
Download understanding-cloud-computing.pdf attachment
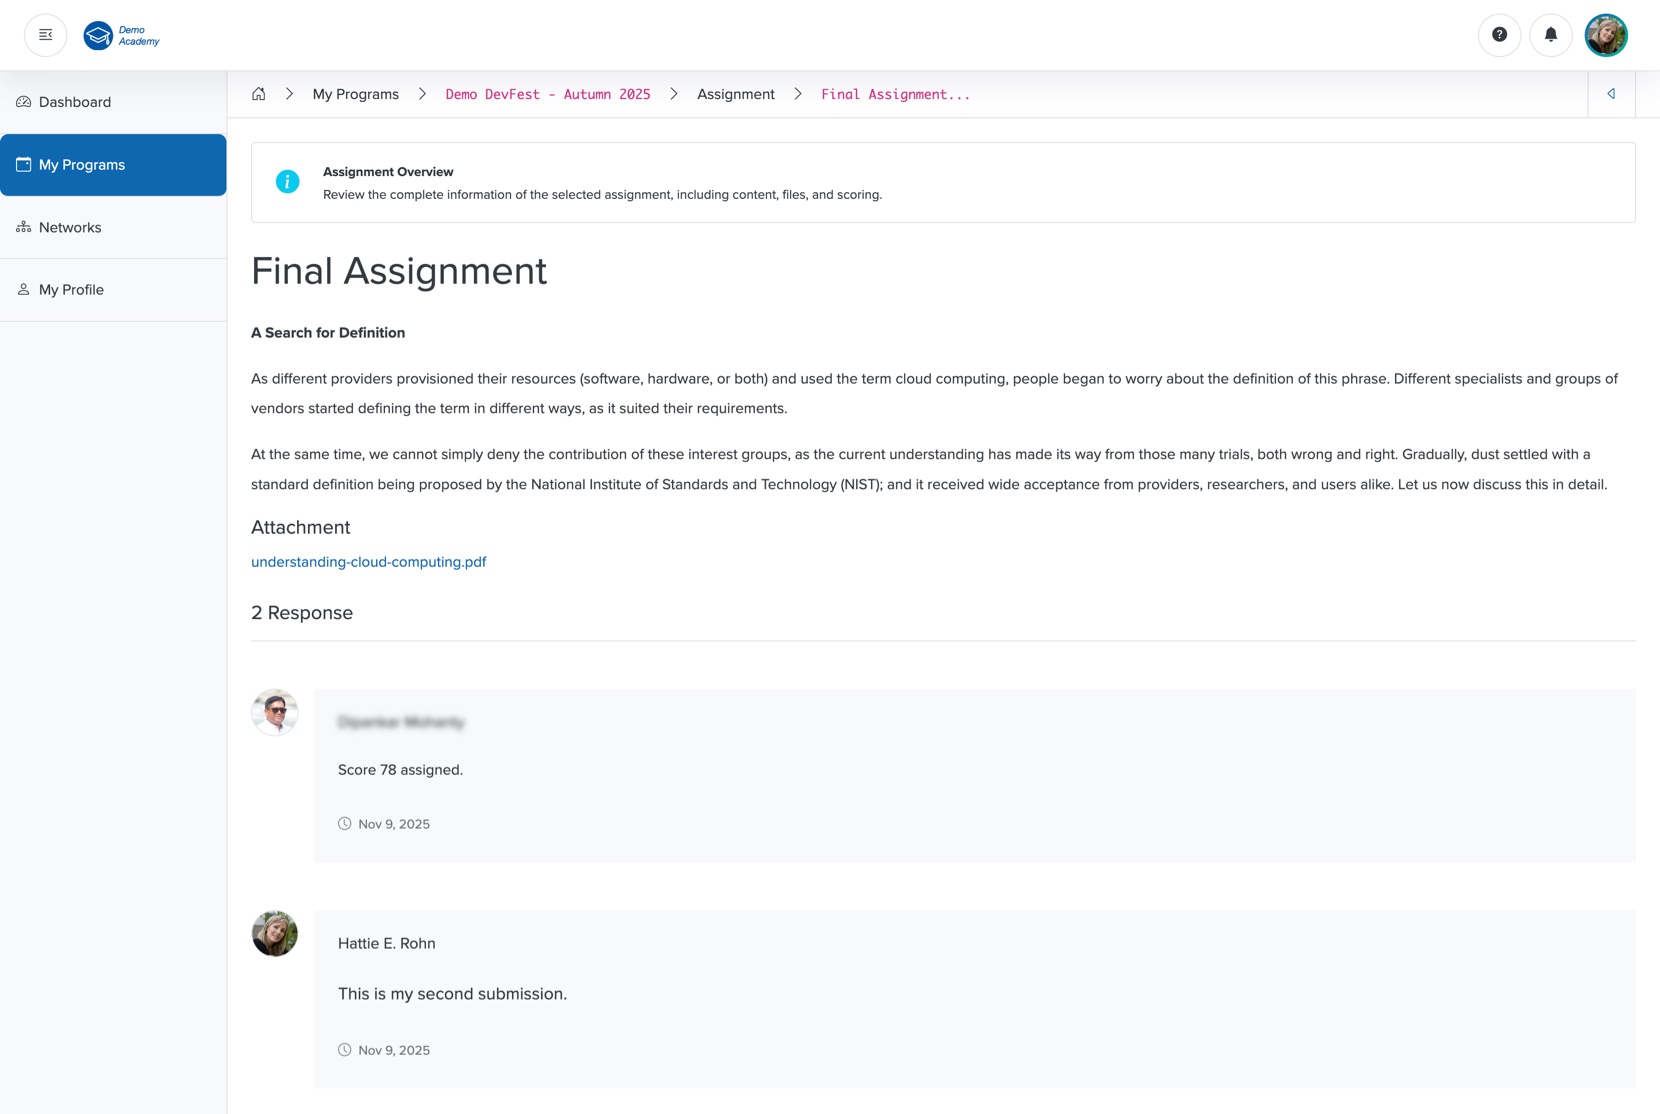pyautogui.click(x=368, y=561)
